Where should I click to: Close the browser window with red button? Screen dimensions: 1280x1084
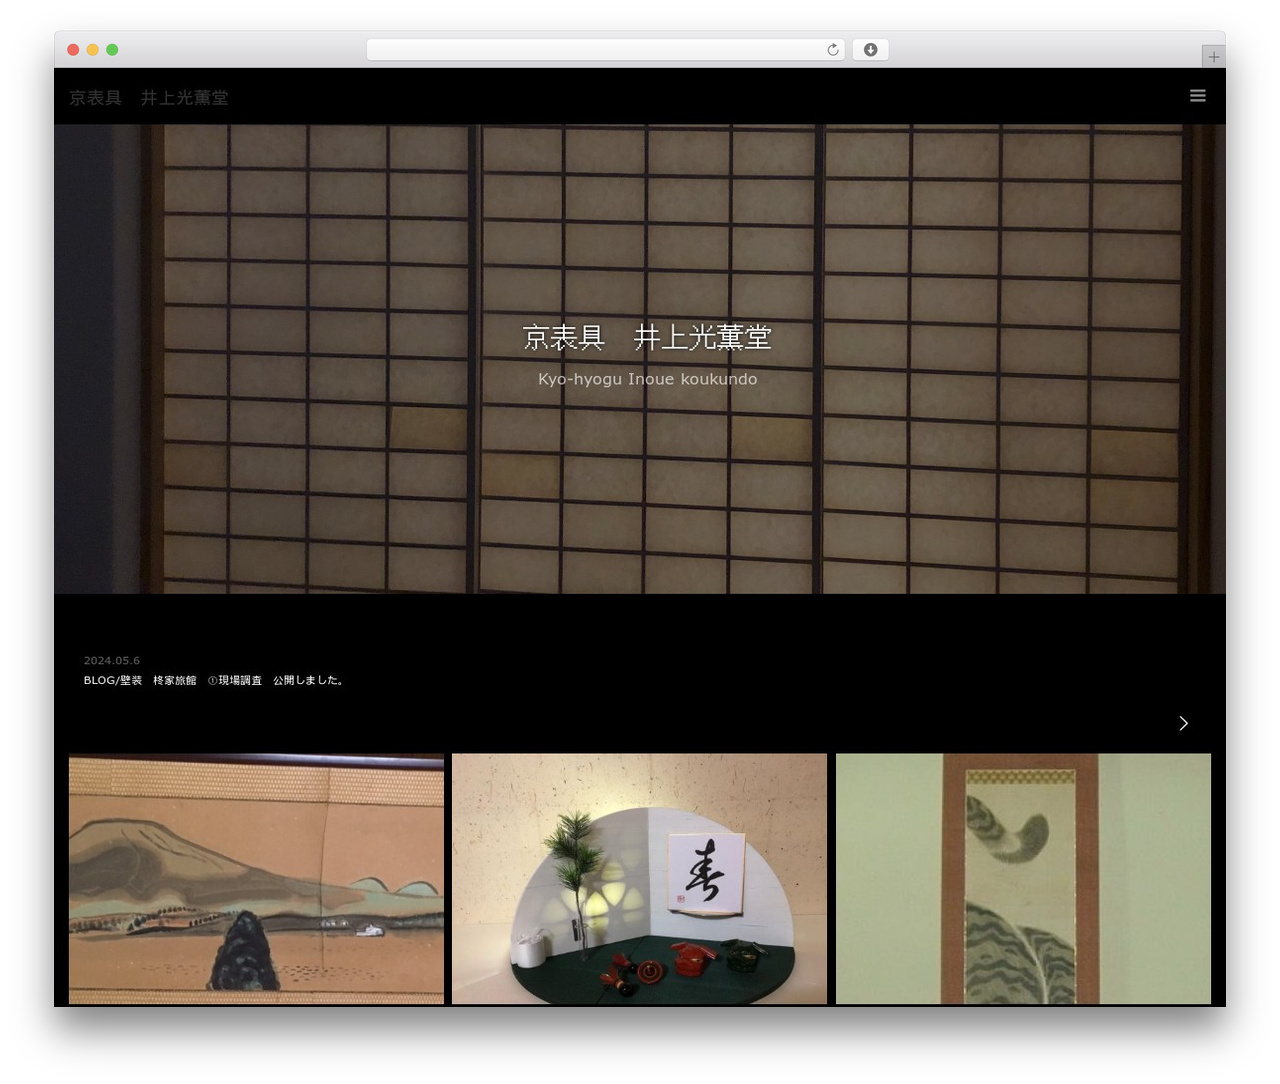pyautogui.click(x=73, y=50)
